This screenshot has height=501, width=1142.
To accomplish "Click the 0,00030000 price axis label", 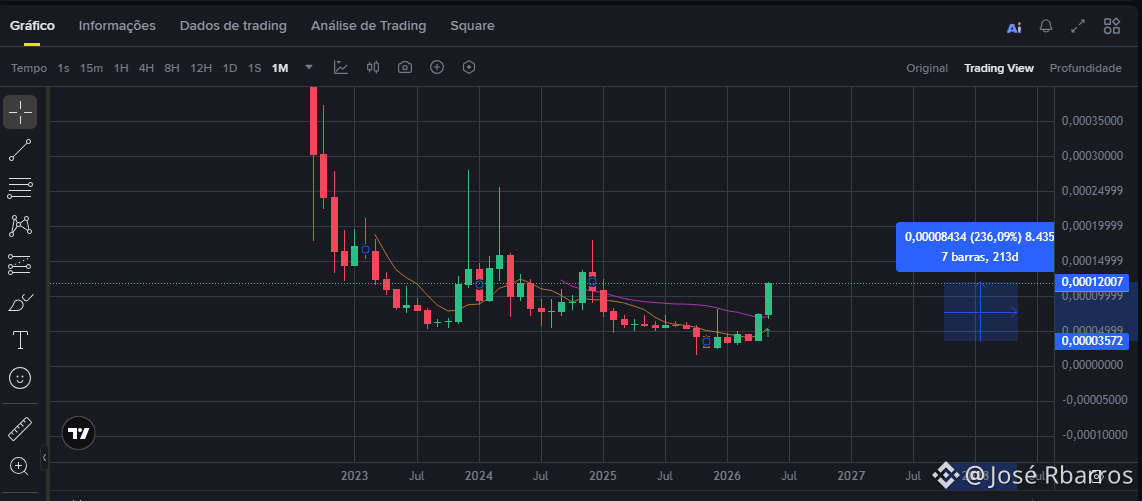I will coord(1092,156).
